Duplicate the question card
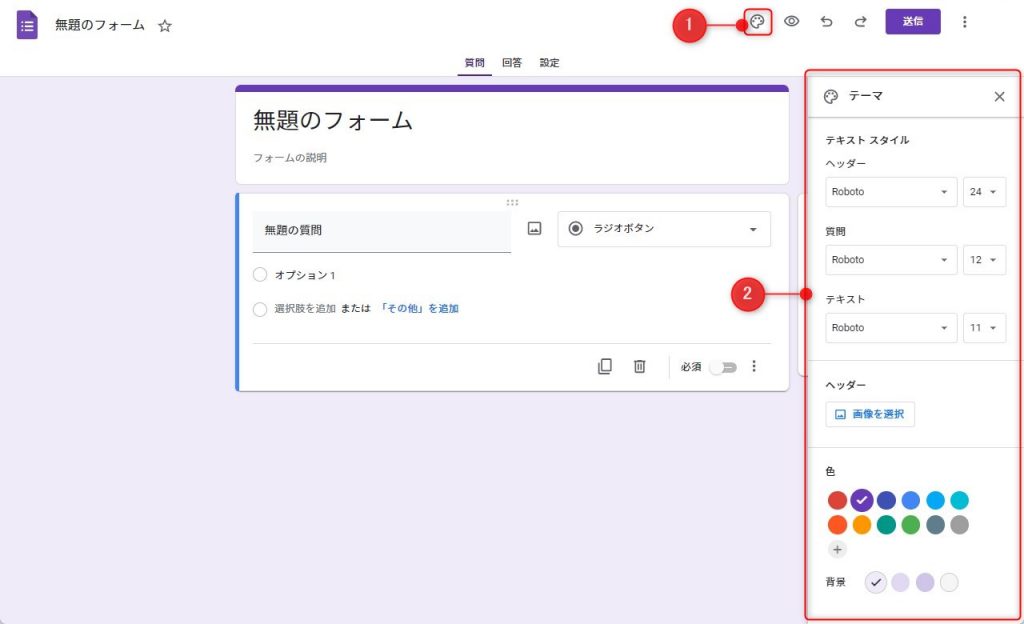 pos(605,366)
